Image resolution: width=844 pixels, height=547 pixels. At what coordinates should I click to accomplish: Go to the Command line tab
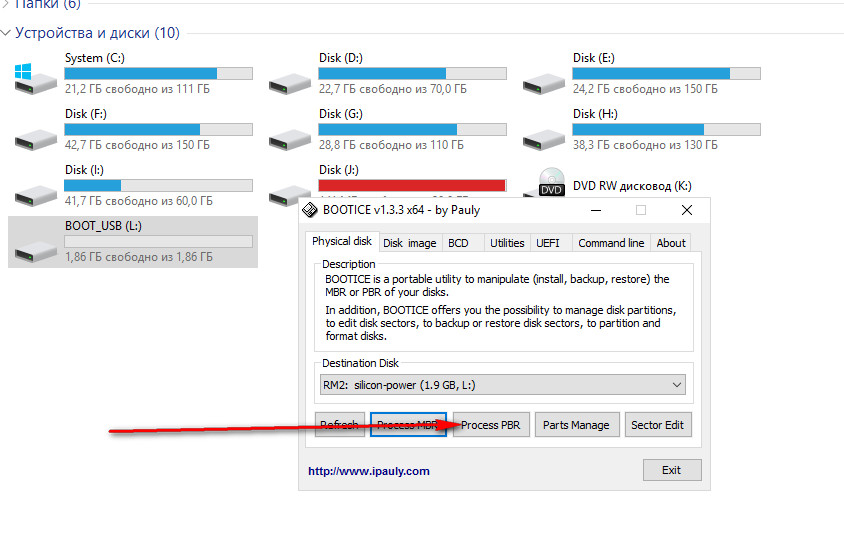tap(610, 243)
